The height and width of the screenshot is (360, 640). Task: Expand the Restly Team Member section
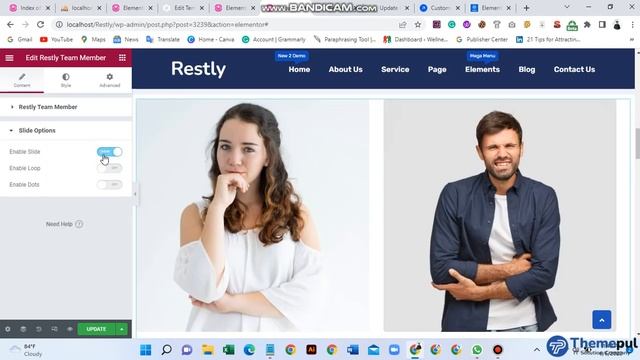pyautogui.click(x=66, y=107)
